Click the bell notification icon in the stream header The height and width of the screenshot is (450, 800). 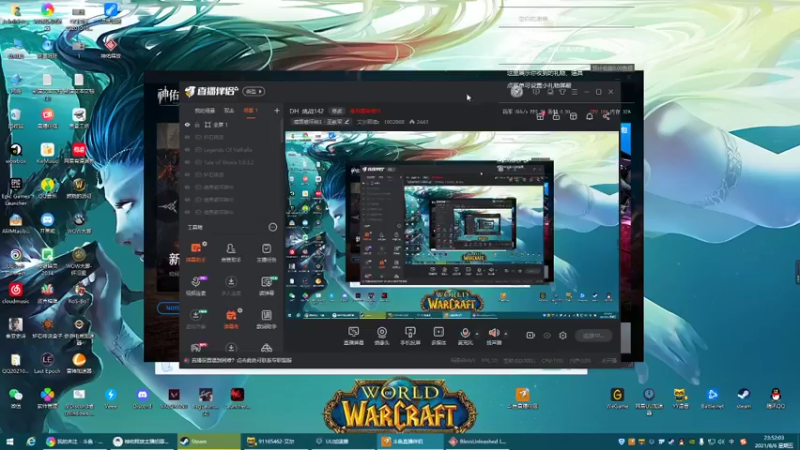pyautogui.click(x=589, y=117)
